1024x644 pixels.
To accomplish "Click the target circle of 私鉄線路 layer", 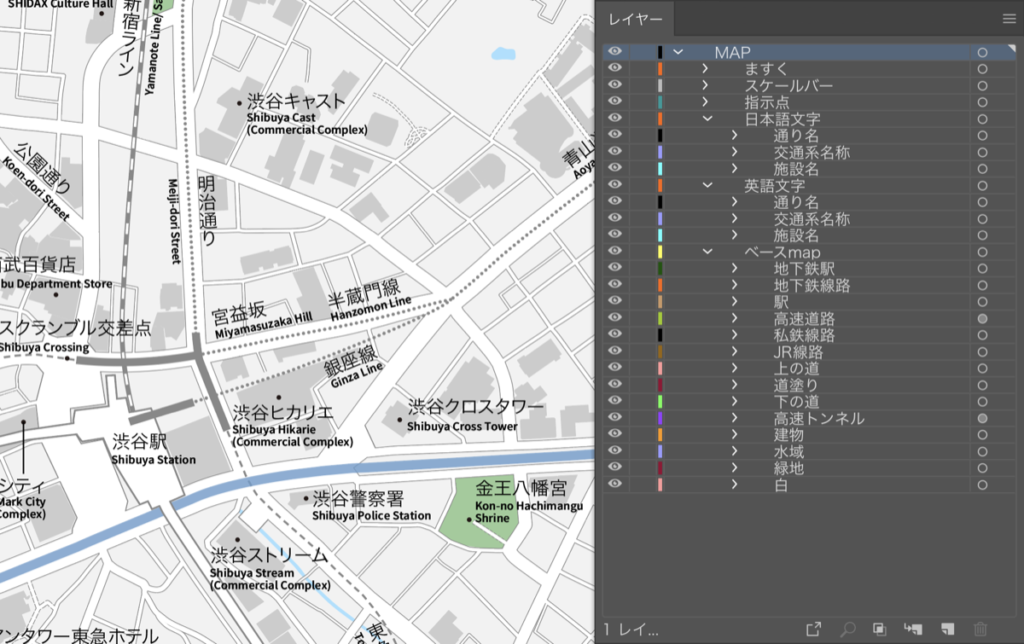I will (x=982, y=335).
